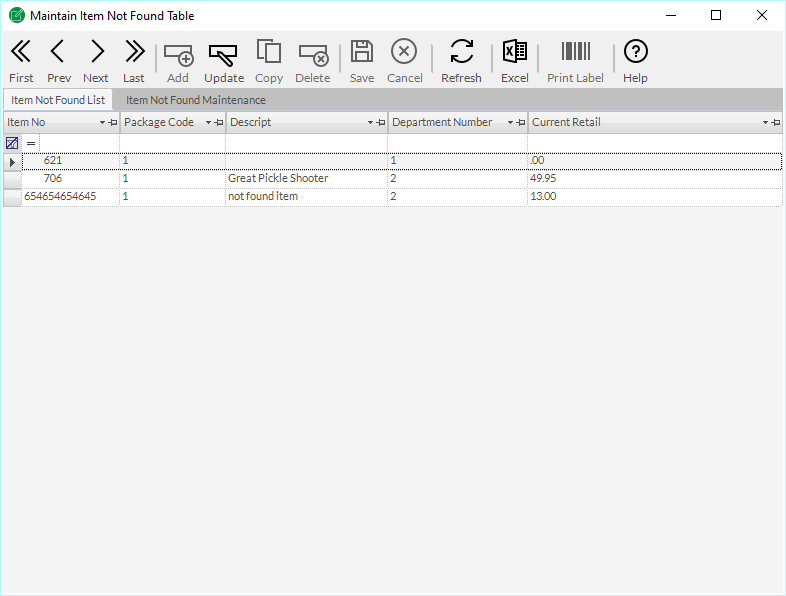
Task: Toggle pin on Item No column
Action: pyautogui.click(x=113, y=123)
